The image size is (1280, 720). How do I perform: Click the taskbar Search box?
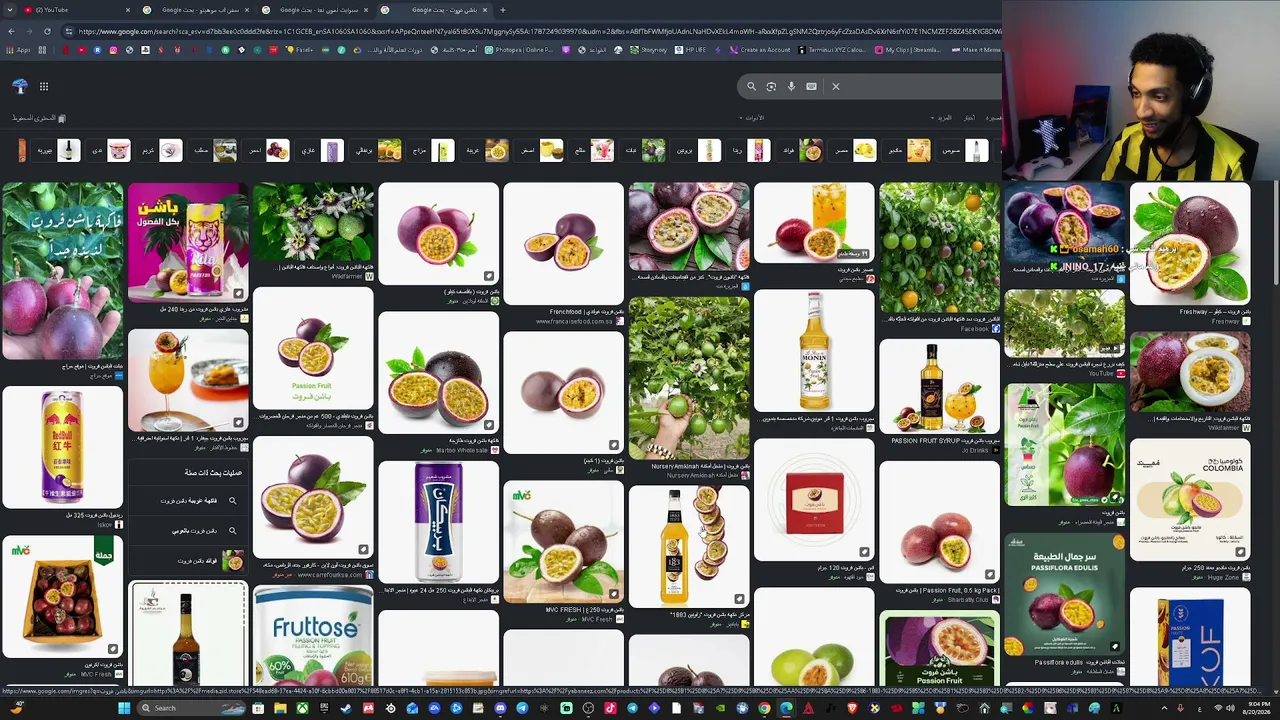click(192, 708)
